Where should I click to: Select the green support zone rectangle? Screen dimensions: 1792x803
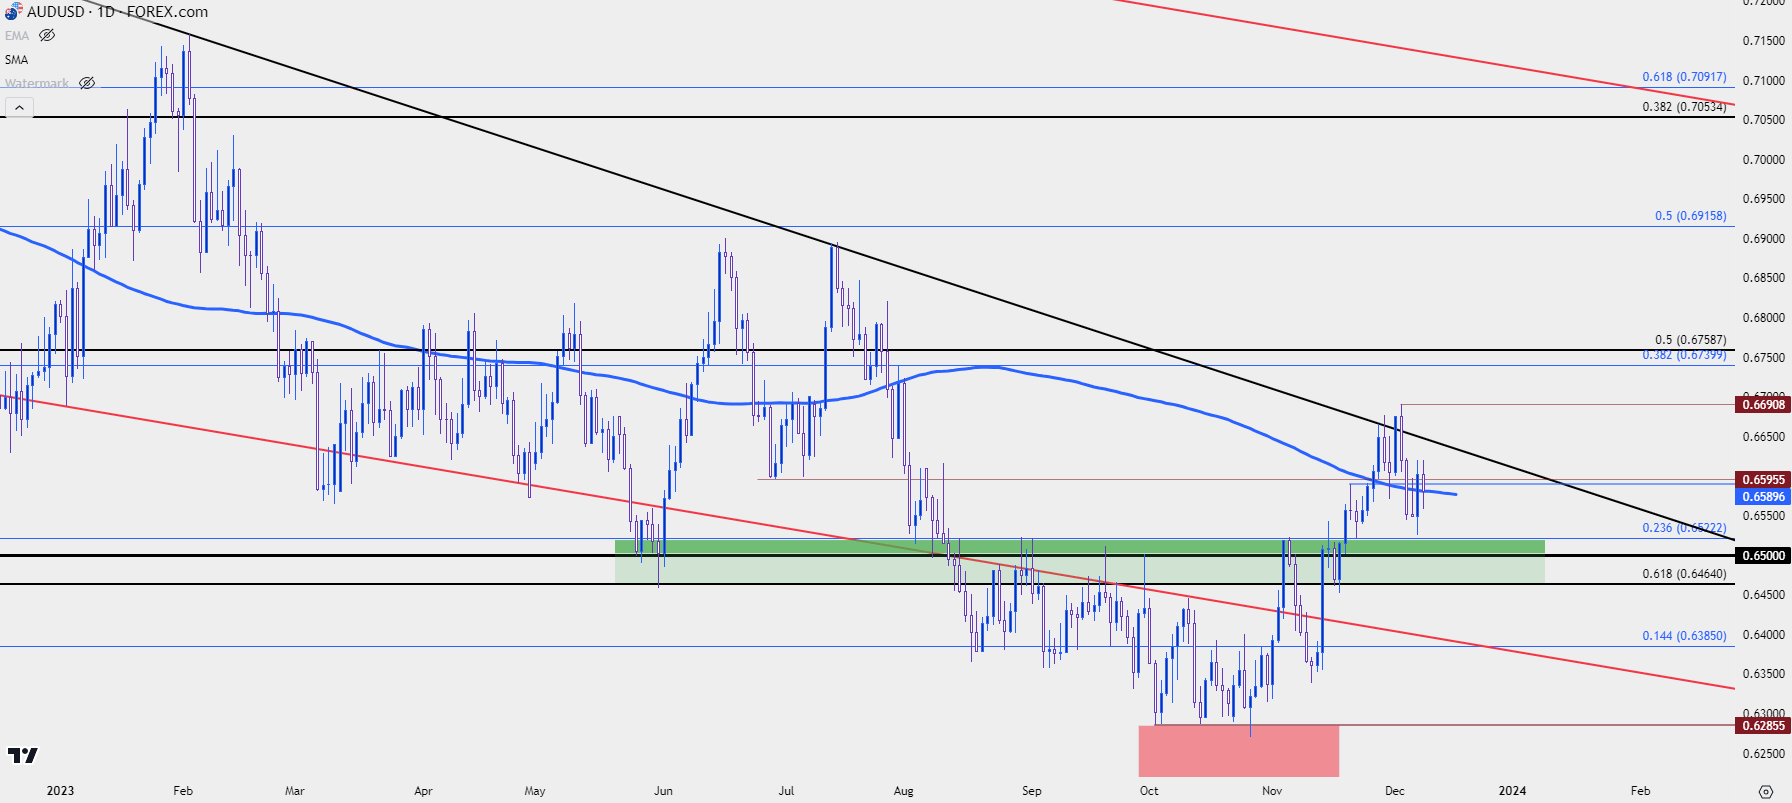coord(1080,561)
